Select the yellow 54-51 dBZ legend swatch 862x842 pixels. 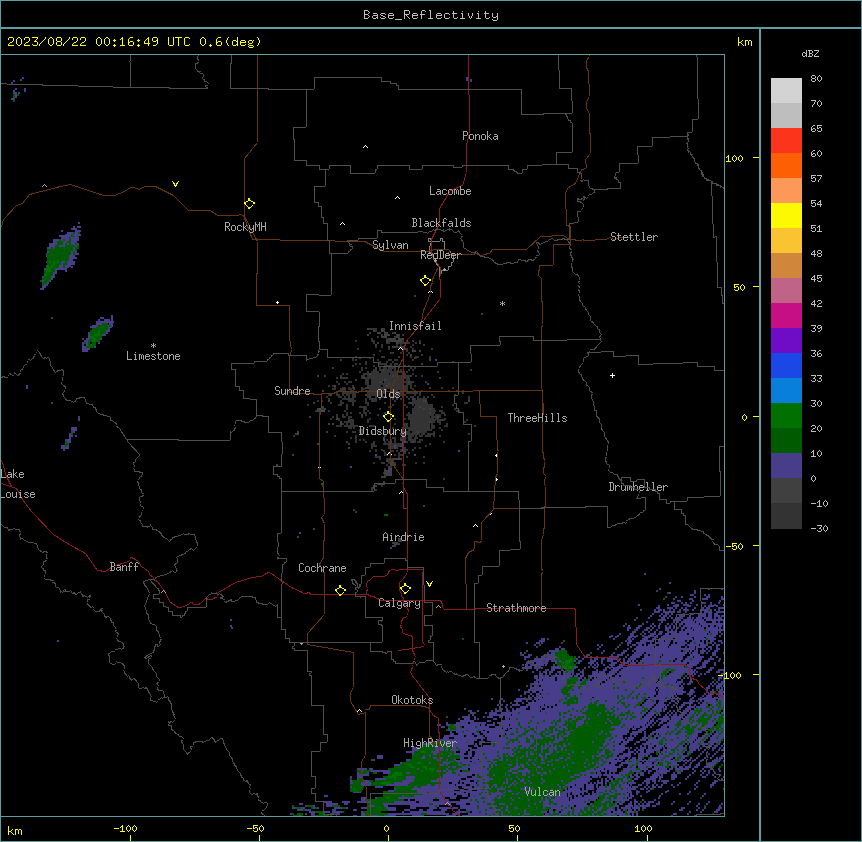[786, 215]
